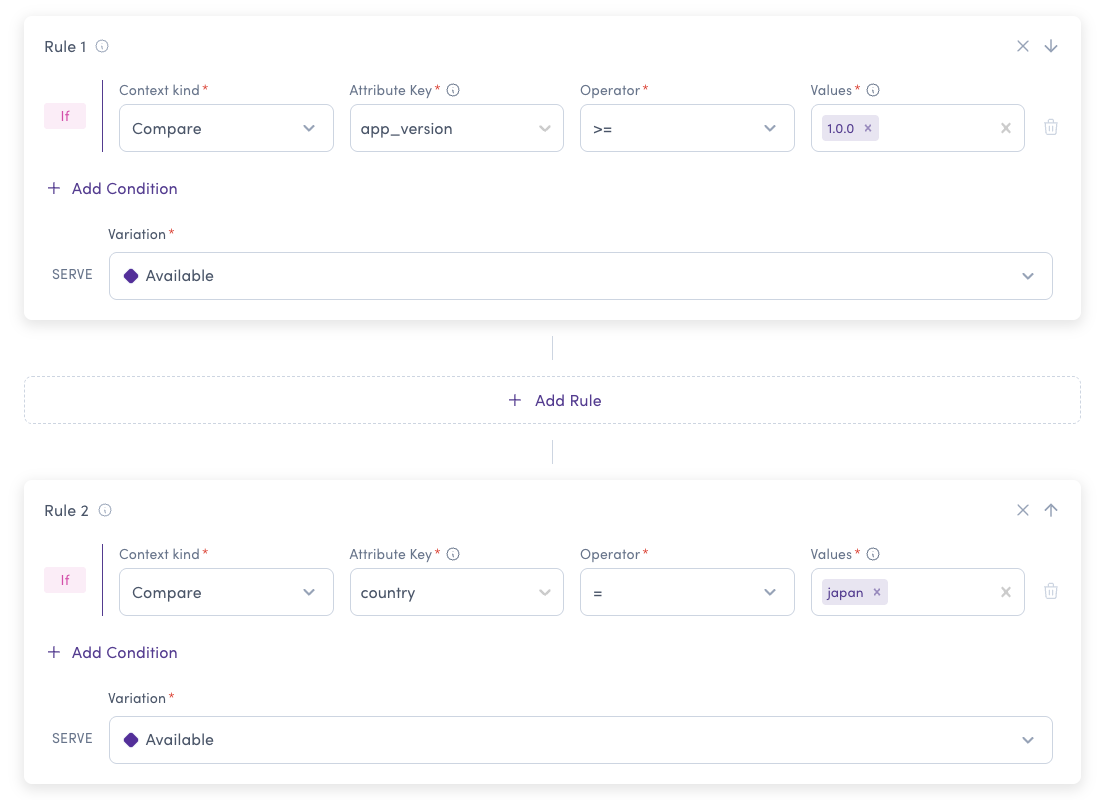Move Rule 1 down using the arrow icon

pos(1051,46)
